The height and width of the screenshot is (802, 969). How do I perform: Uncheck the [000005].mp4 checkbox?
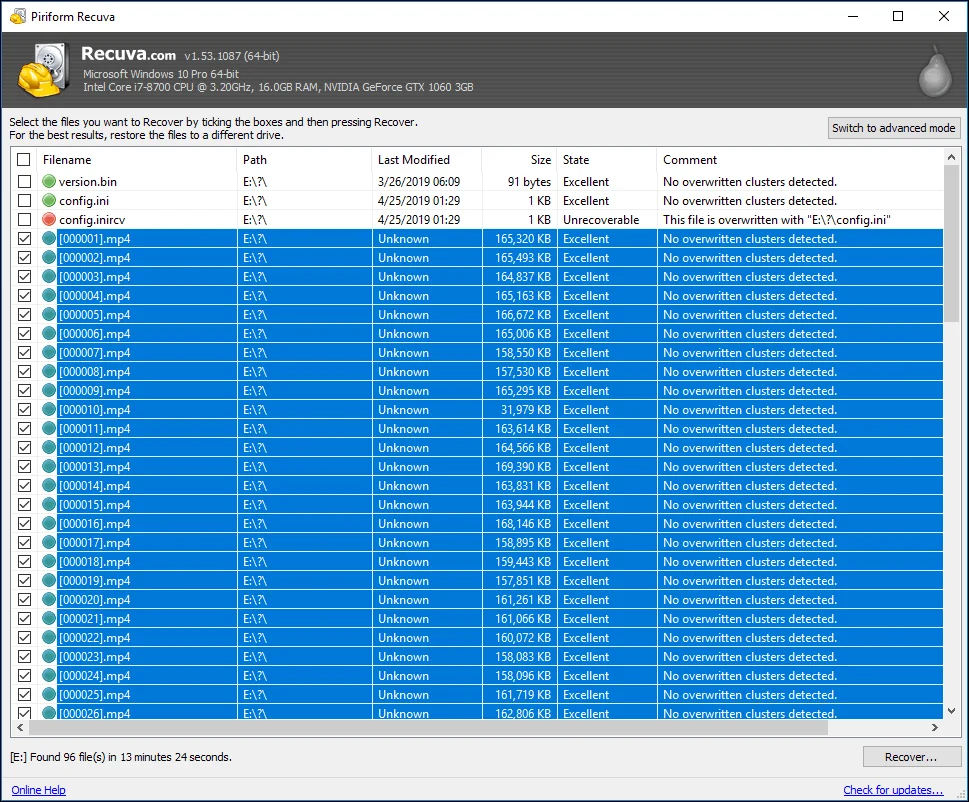[24, 315]
